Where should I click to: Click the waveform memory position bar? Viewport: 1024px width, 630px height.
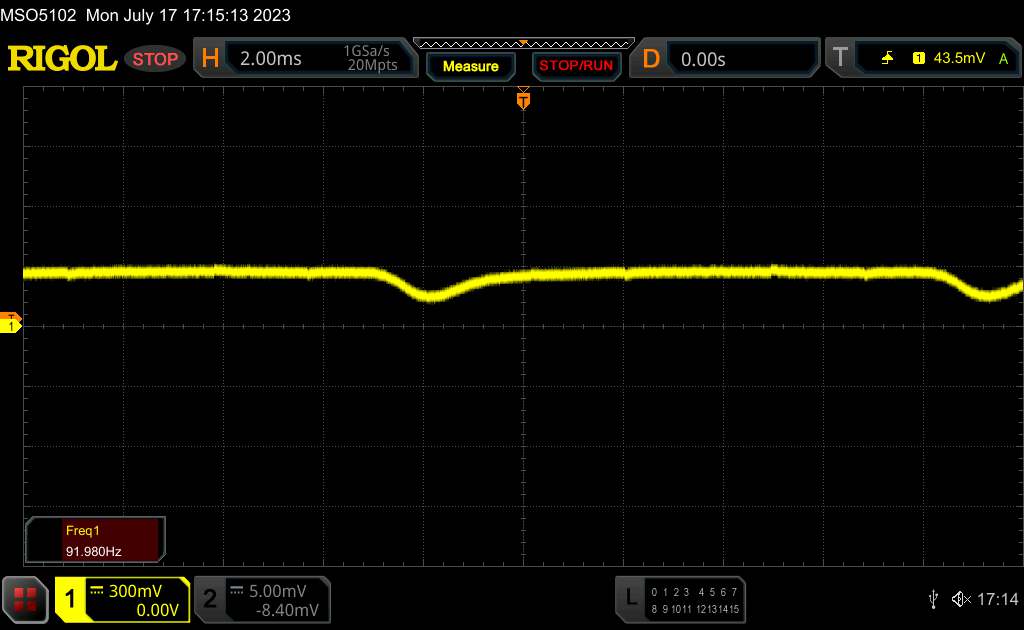point(523,43)
